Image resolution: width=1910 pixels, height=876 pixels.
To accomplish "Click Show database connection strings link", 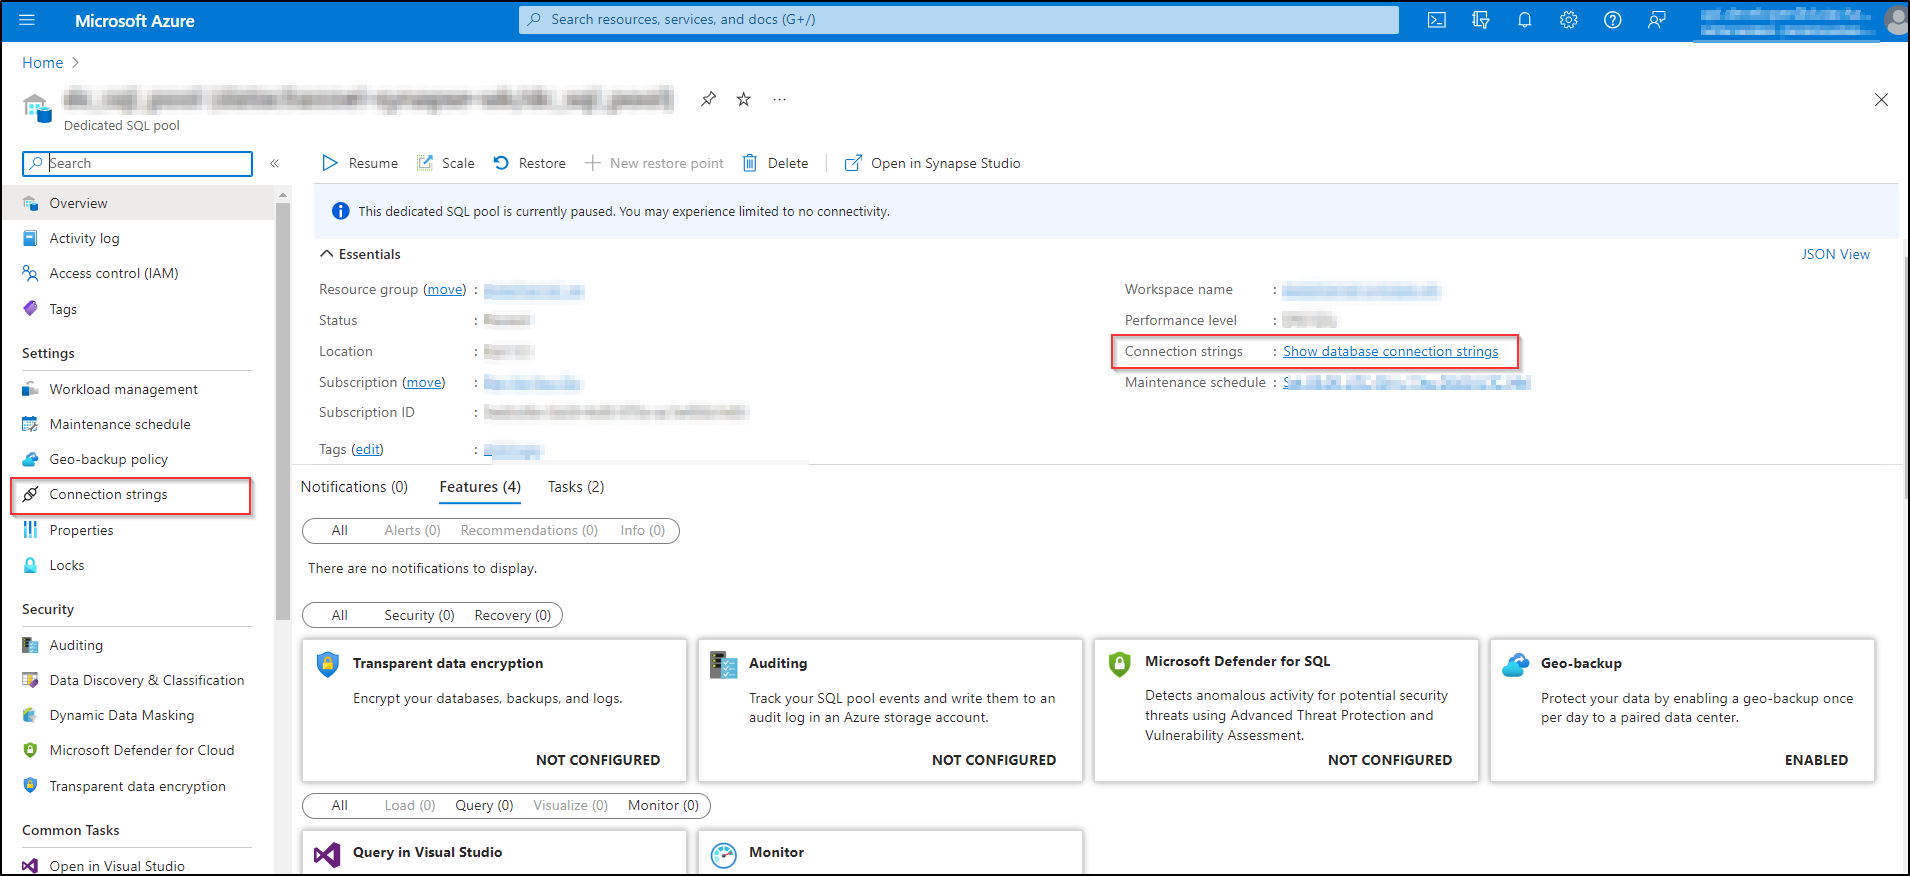I will point(1391,351).
